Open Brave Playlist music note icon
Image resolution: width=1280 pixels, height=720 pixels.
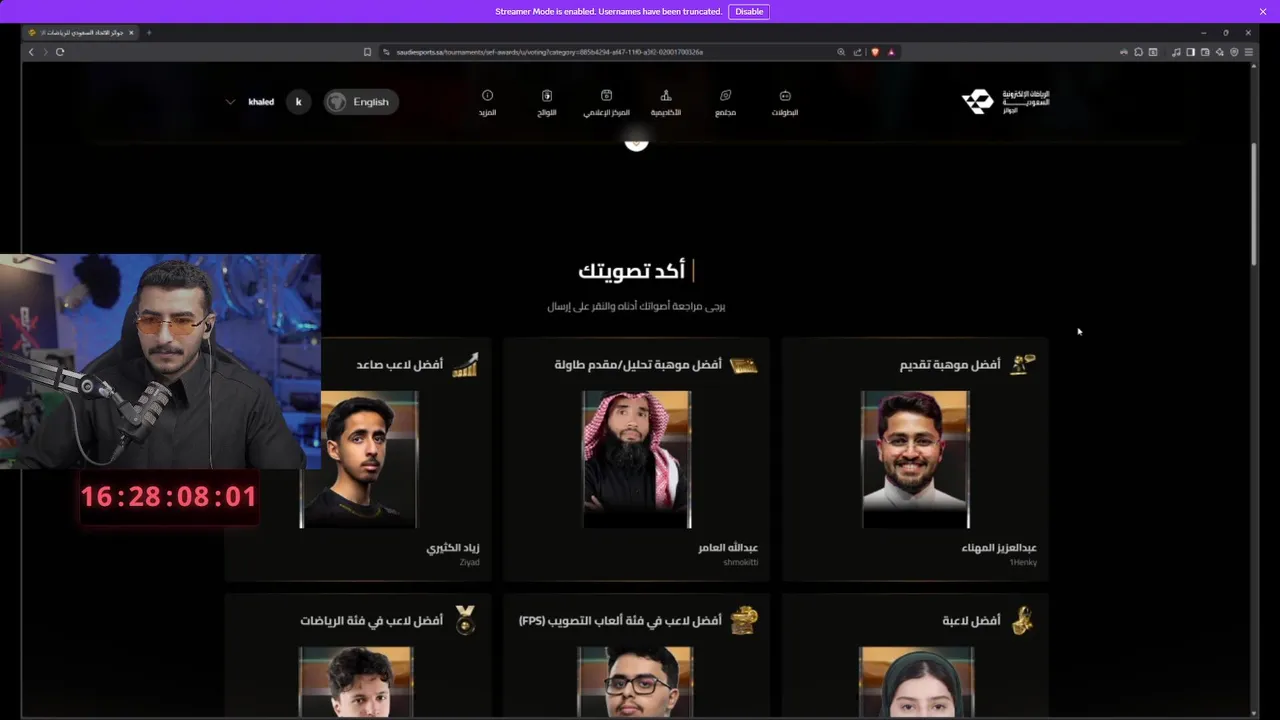pyautogui.click(x=1176, y=52)
